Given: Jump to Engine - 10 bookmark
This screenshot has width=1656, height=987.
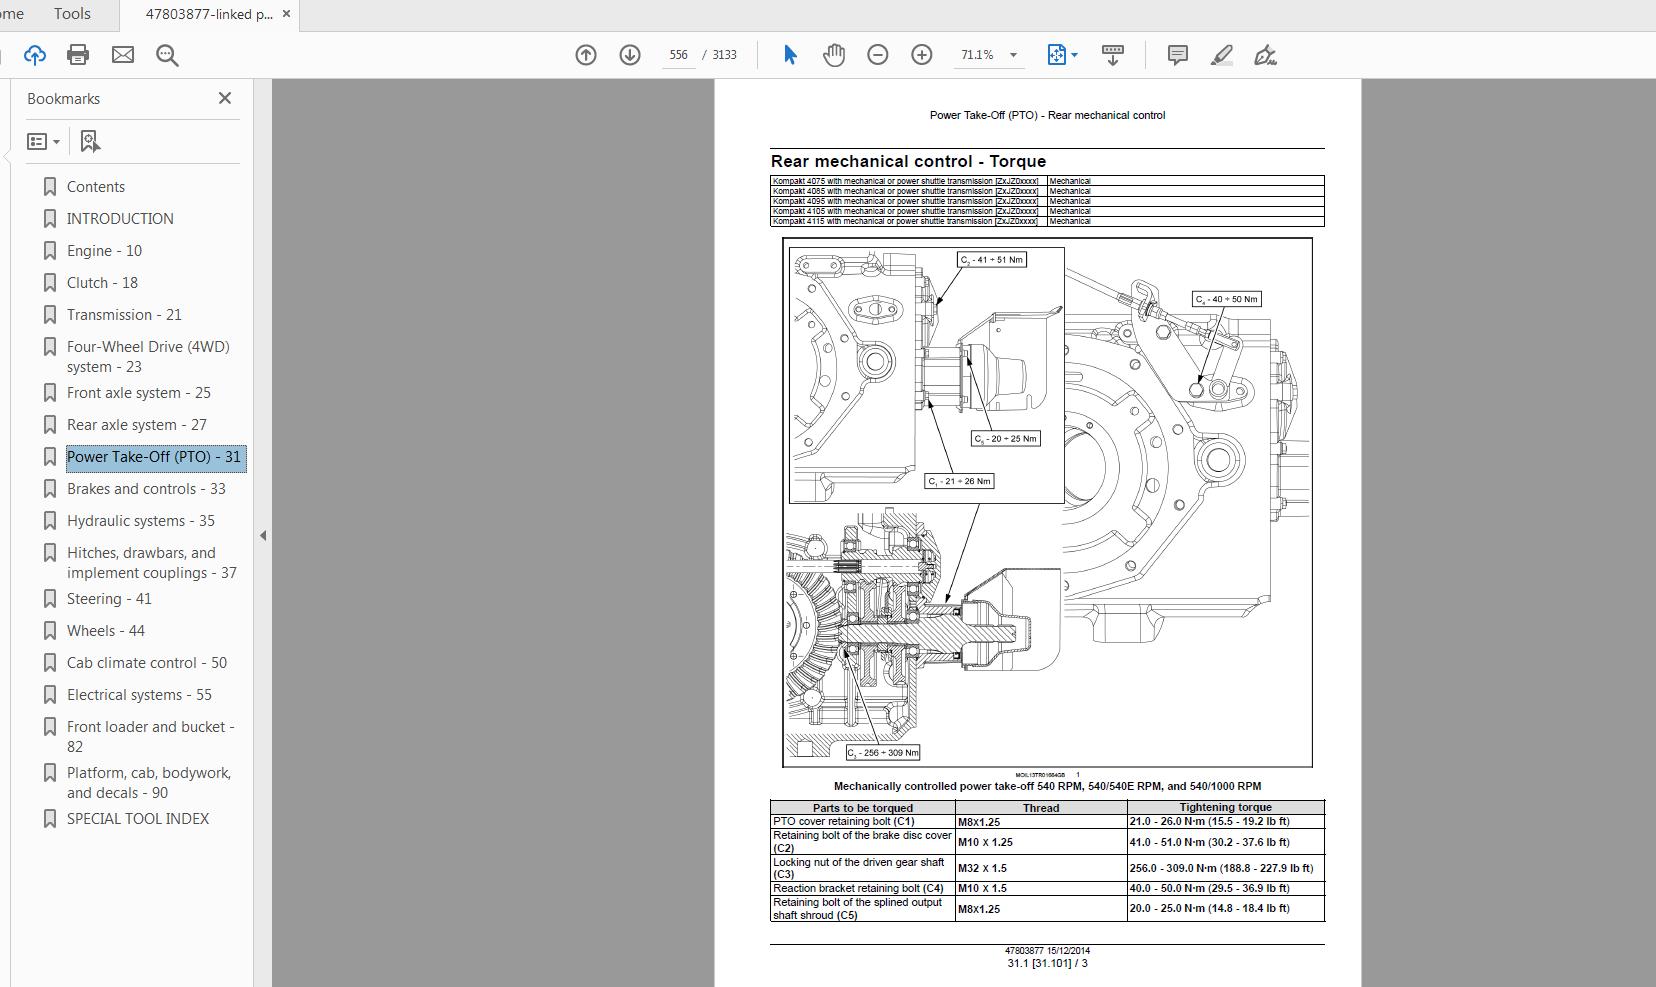Looking at the screenshot, I should pos(104,251).
